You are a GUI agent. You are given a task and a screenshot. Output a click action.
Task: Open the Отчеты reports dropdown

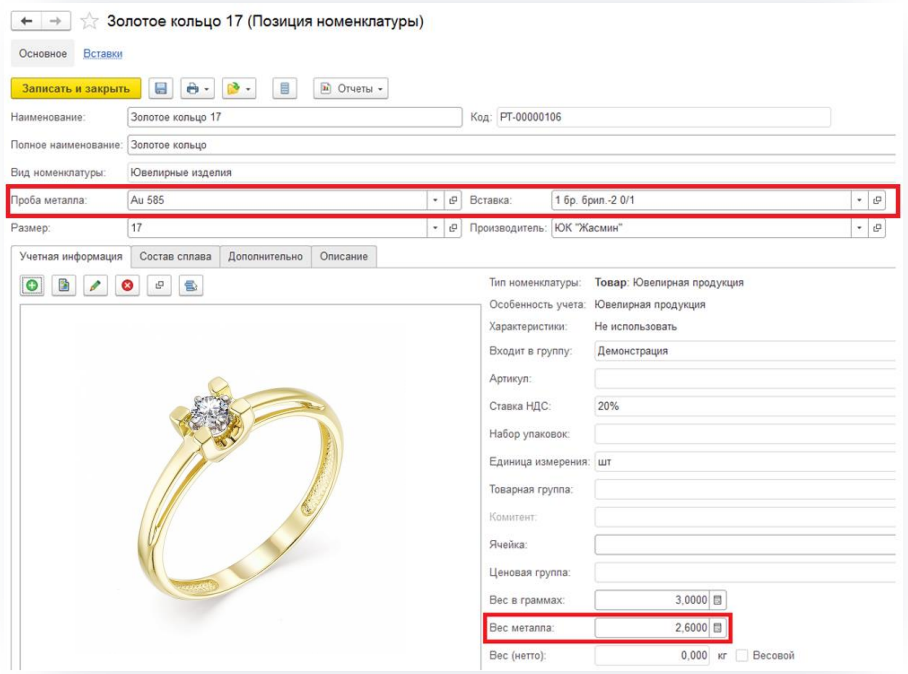[351, 89]
